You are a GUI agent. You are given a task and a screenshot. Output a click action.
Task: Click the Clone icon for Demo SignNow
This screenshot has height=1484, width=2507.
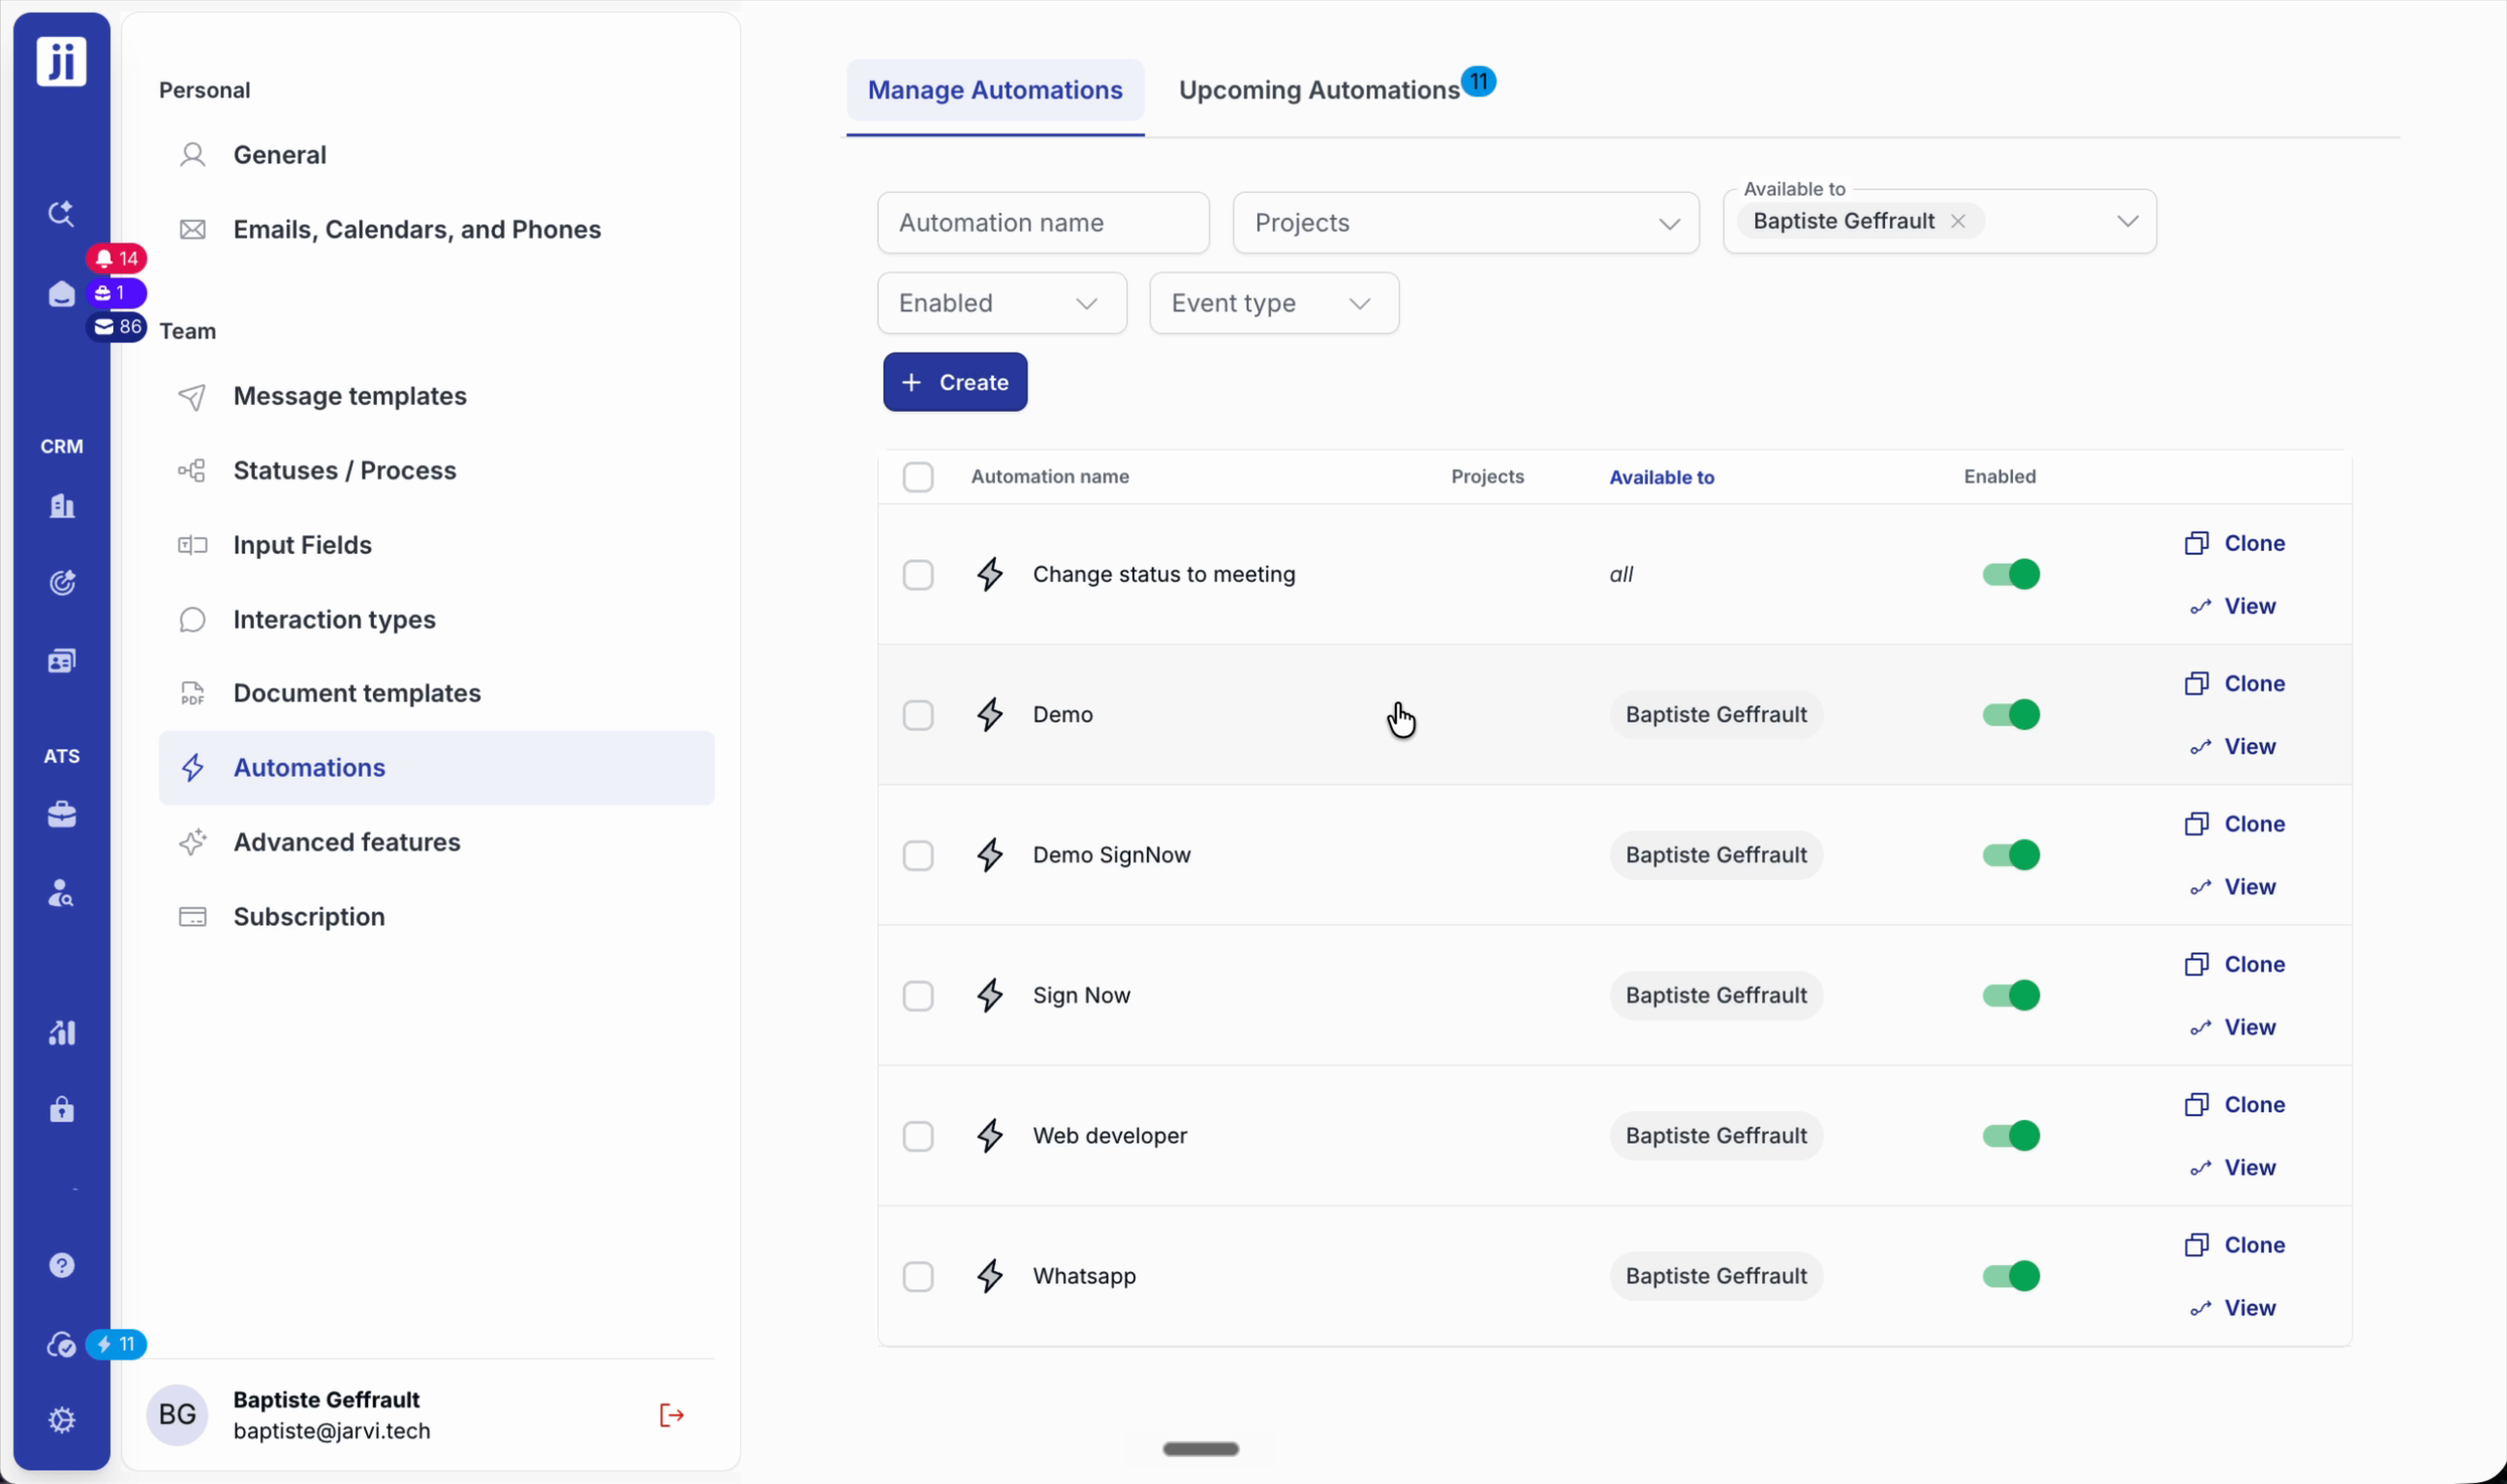click(x=2197, y=824)
